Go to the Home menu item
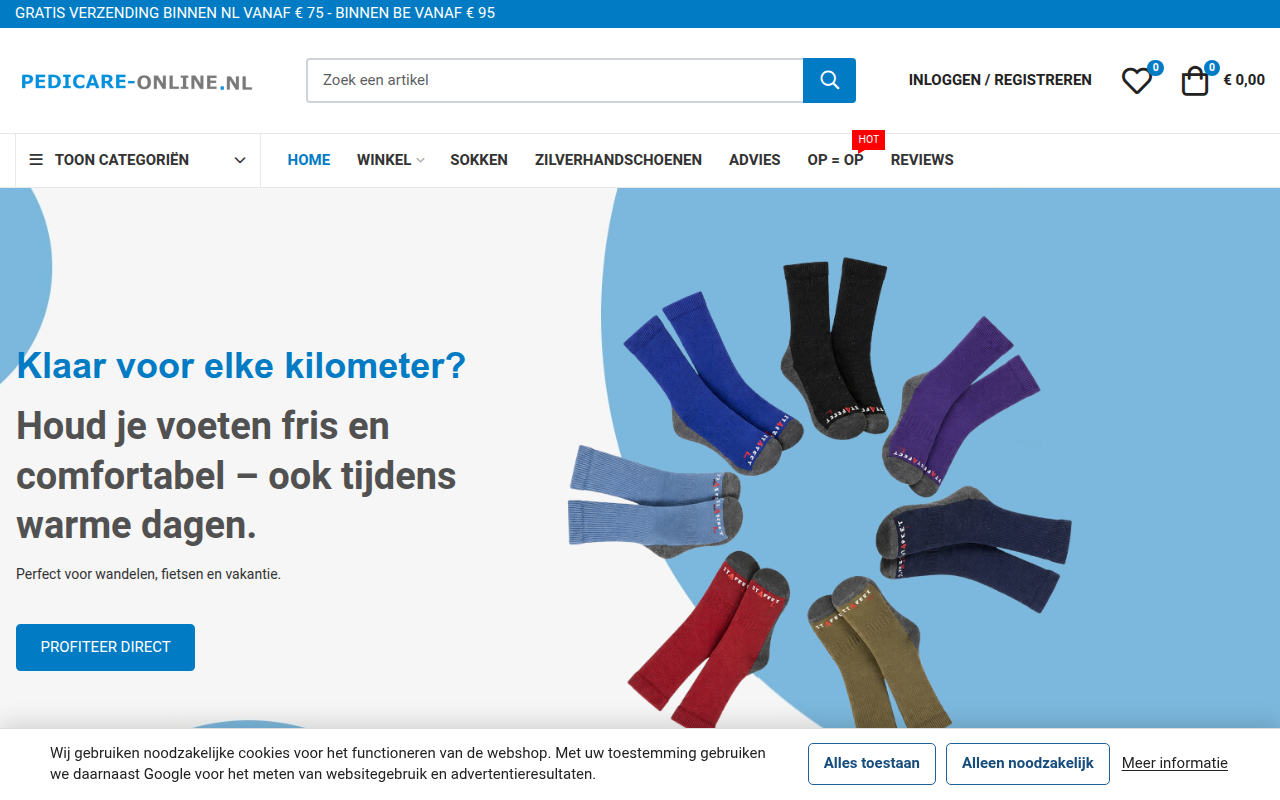Screen dimensions: 1280x800 [x=309, y=160]
